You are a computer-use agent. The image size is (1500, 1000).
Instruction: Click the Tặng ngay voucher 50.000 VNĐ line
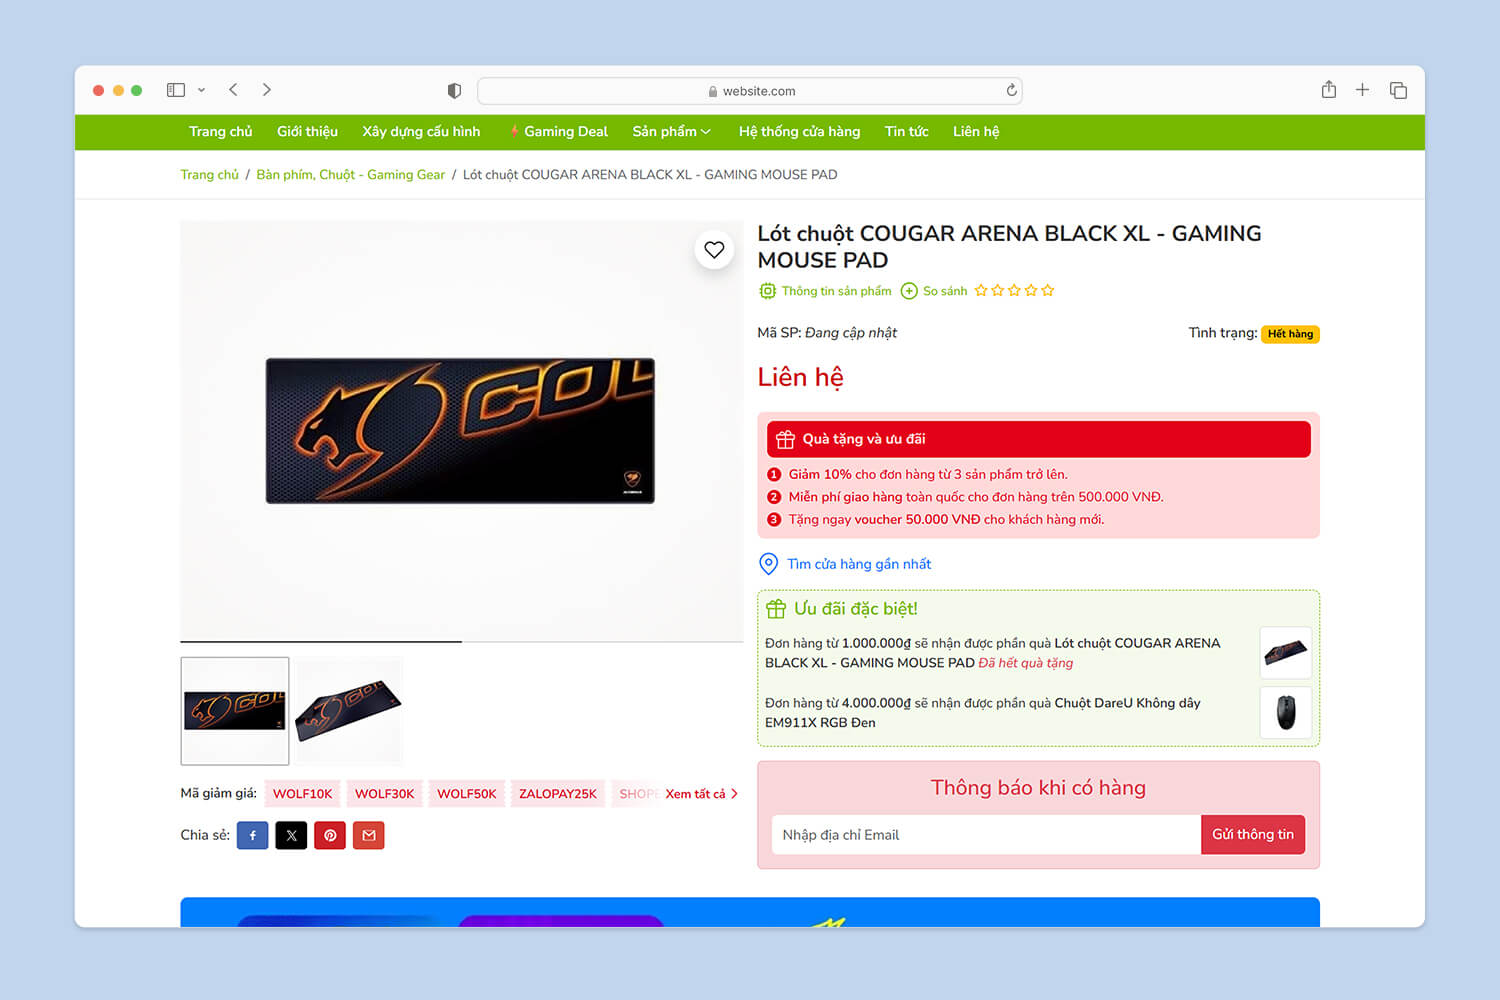tap(946, 520)
